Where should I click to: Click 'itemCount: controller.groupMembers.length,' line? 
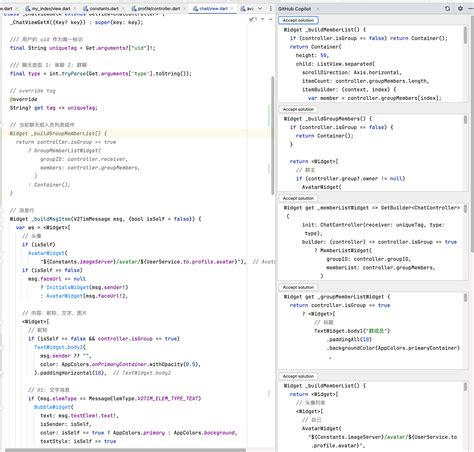tap(365, 81)
